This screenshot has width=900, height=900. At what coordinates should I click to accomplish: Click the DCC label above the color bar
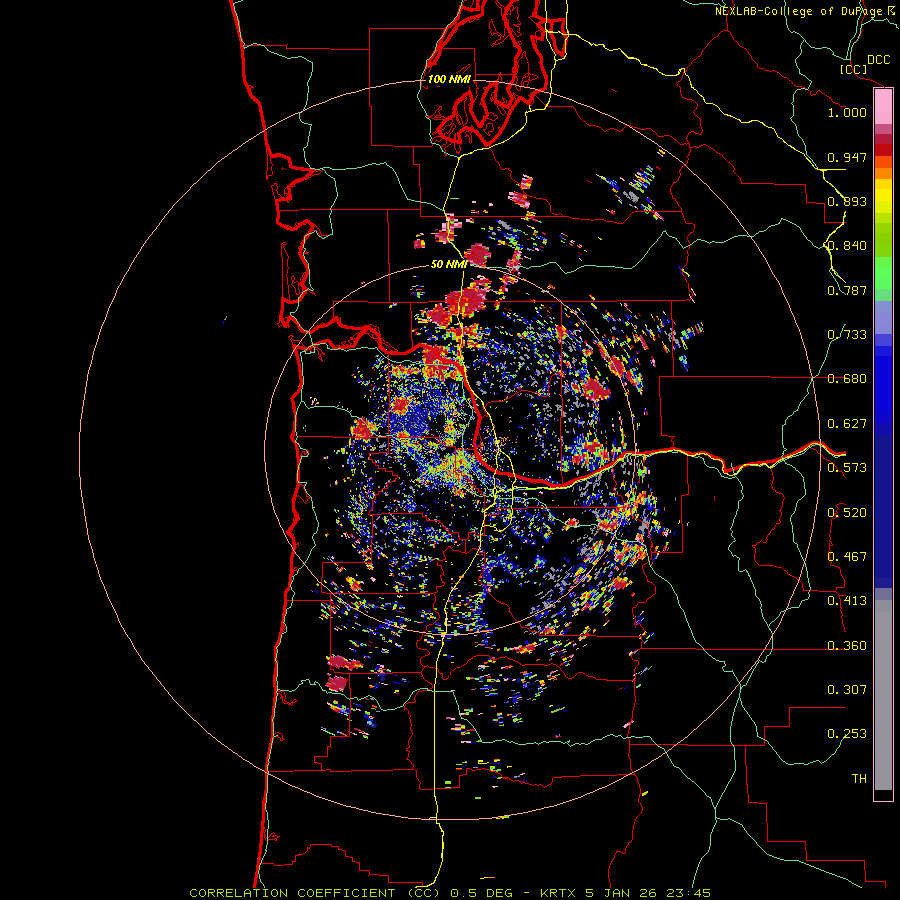(878, 60)
